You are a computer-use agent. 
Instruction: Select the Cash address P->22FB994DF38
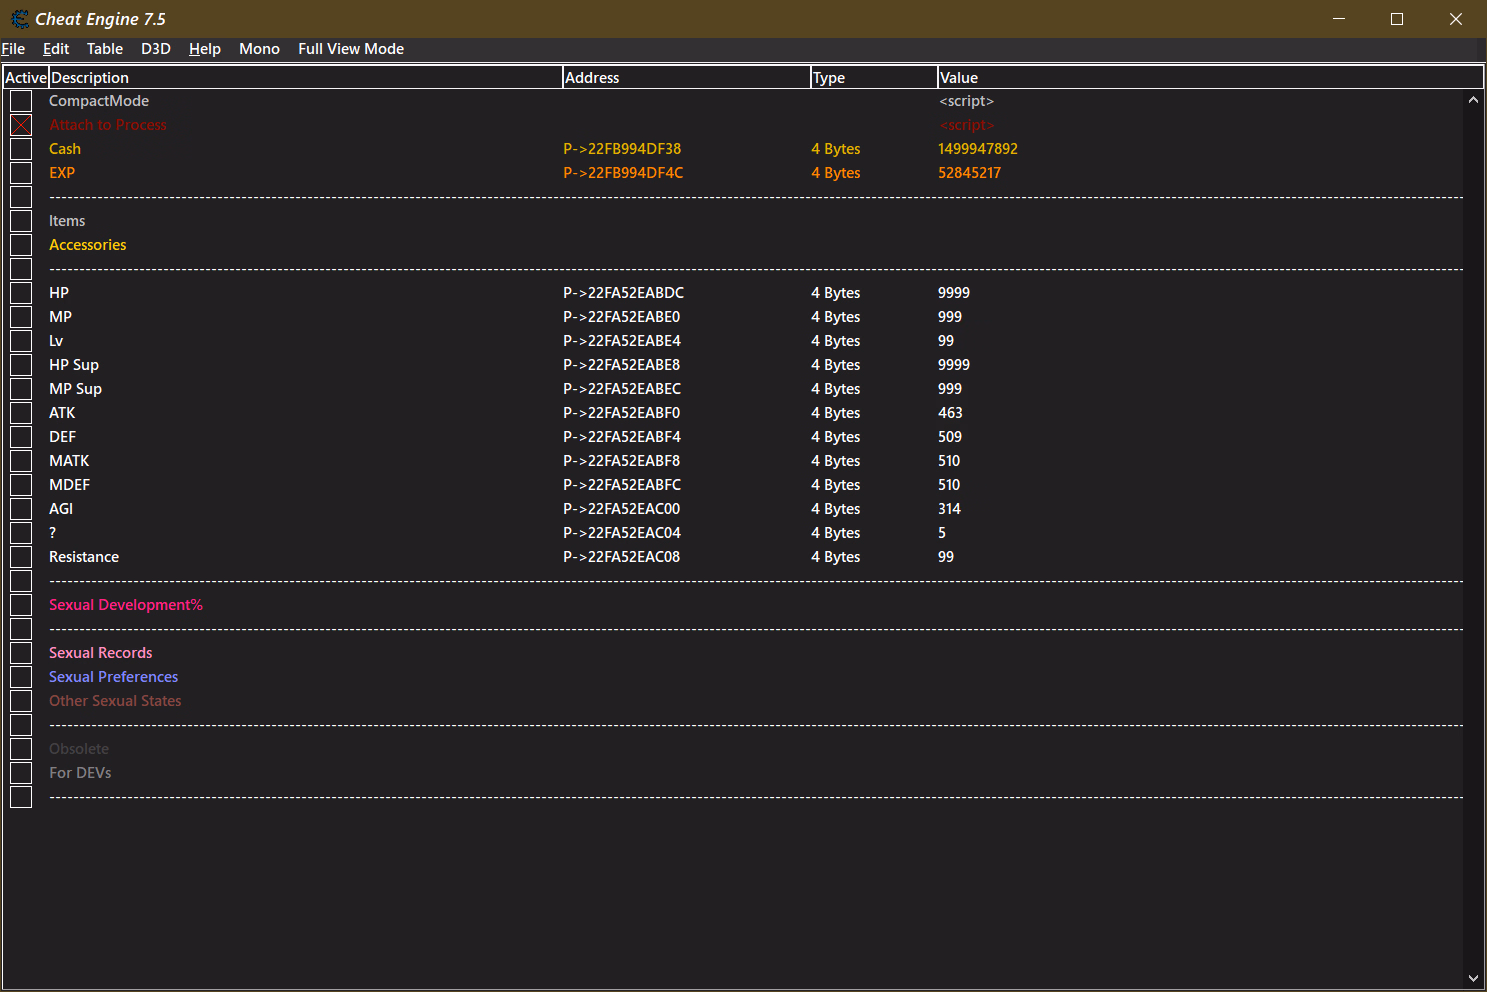[622, 149]
